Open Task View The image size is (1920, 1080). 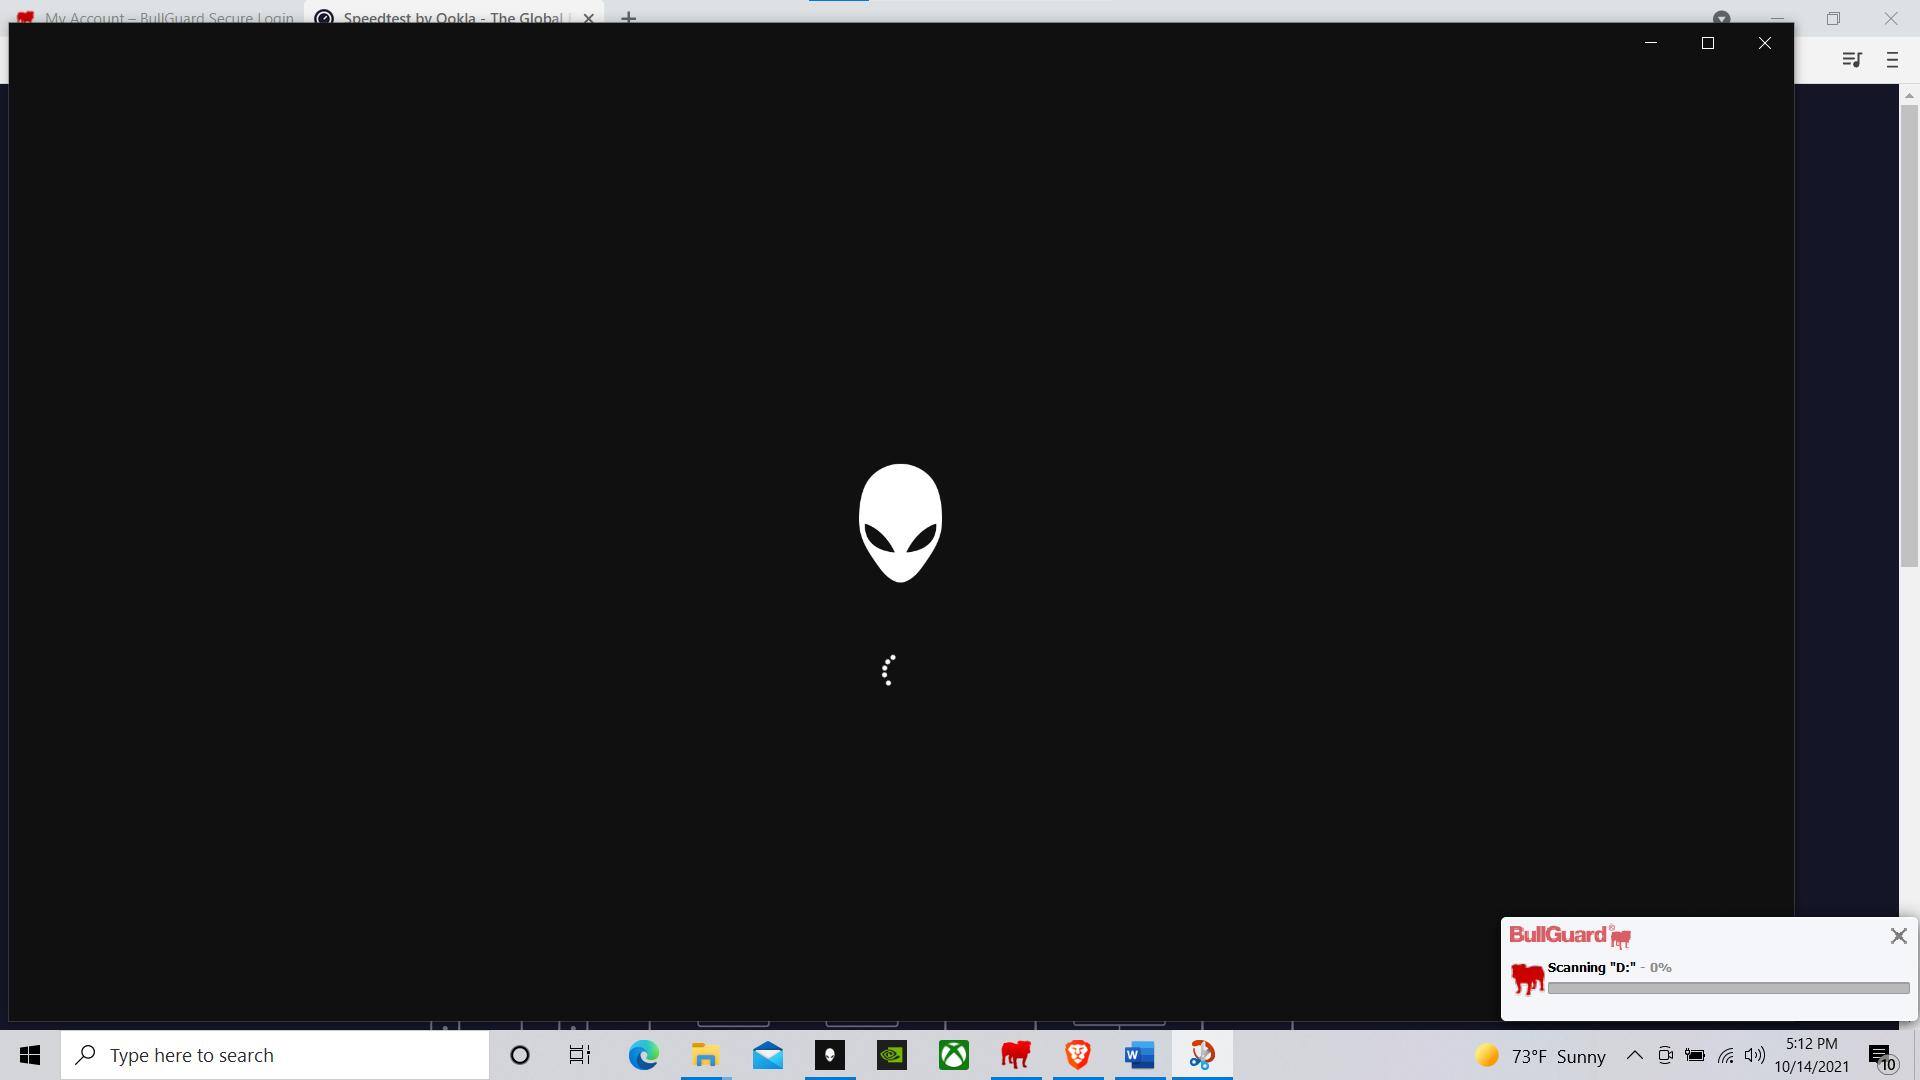point(580,1055)
